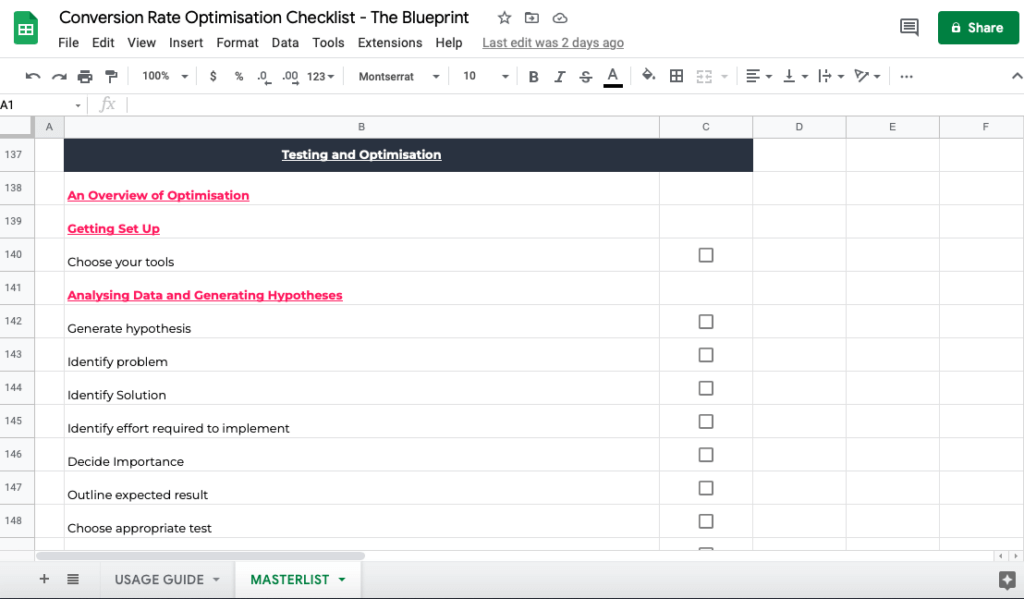The image size is (1024, 599).
Task: Open the Horizontal align dropdown
Action: (759, 76)
